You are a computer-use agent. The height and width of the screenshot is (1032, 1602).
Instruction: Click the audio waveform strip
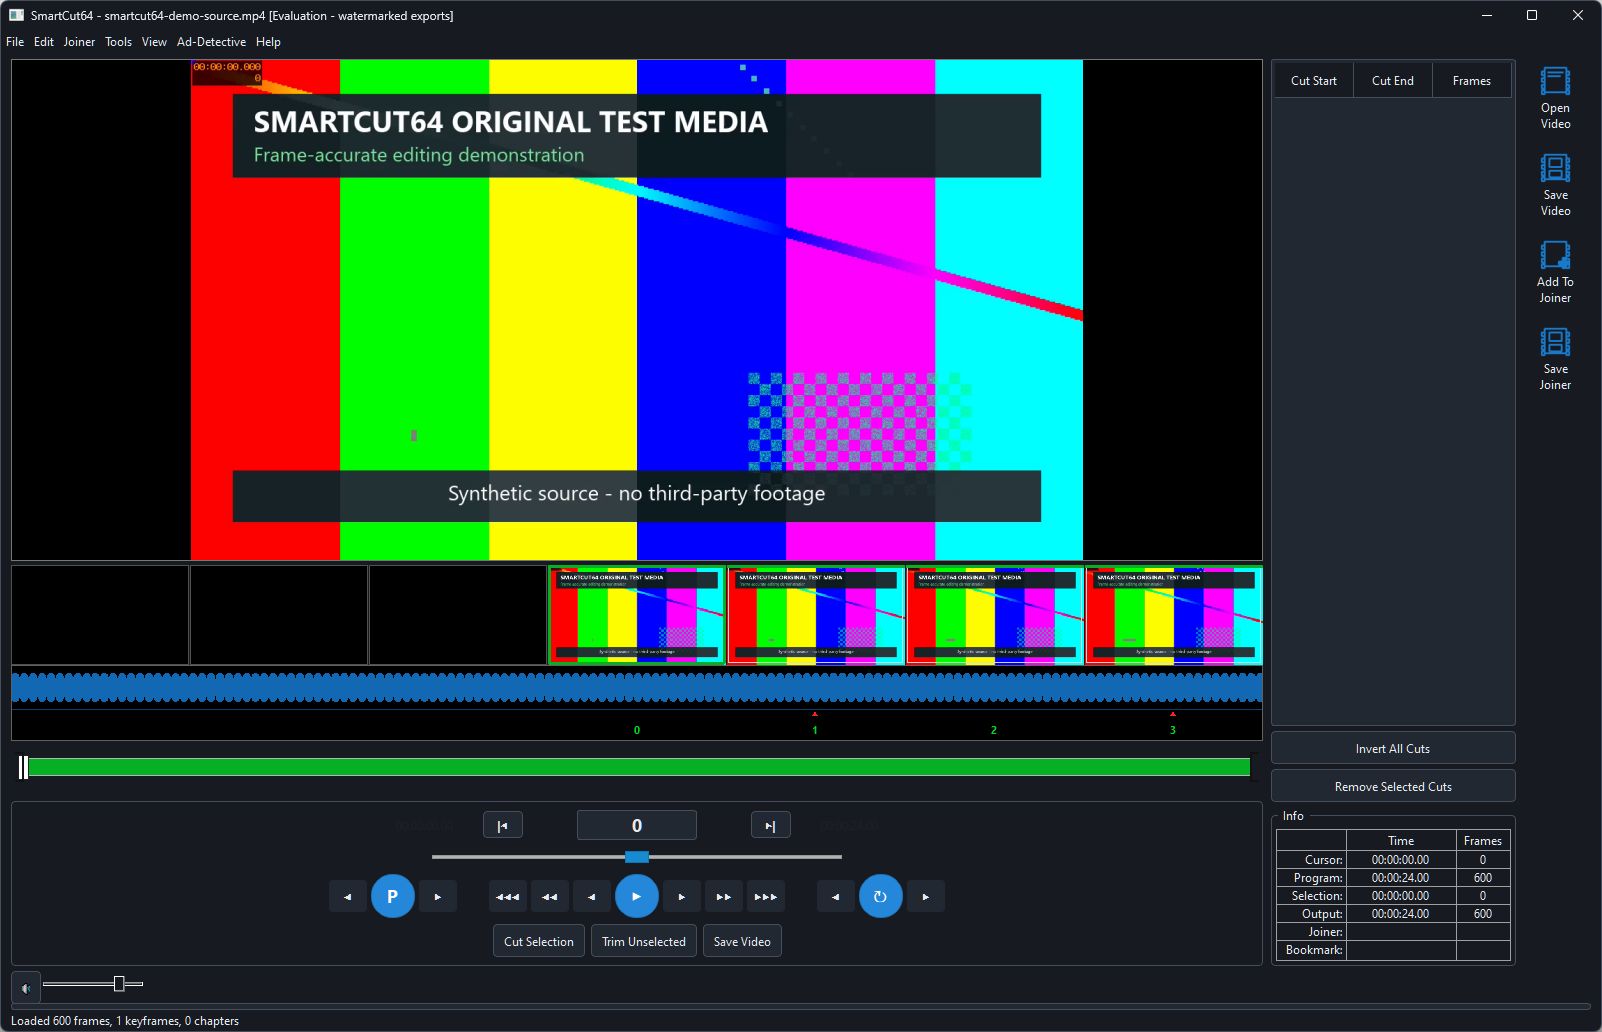click(x=637, y=687)
